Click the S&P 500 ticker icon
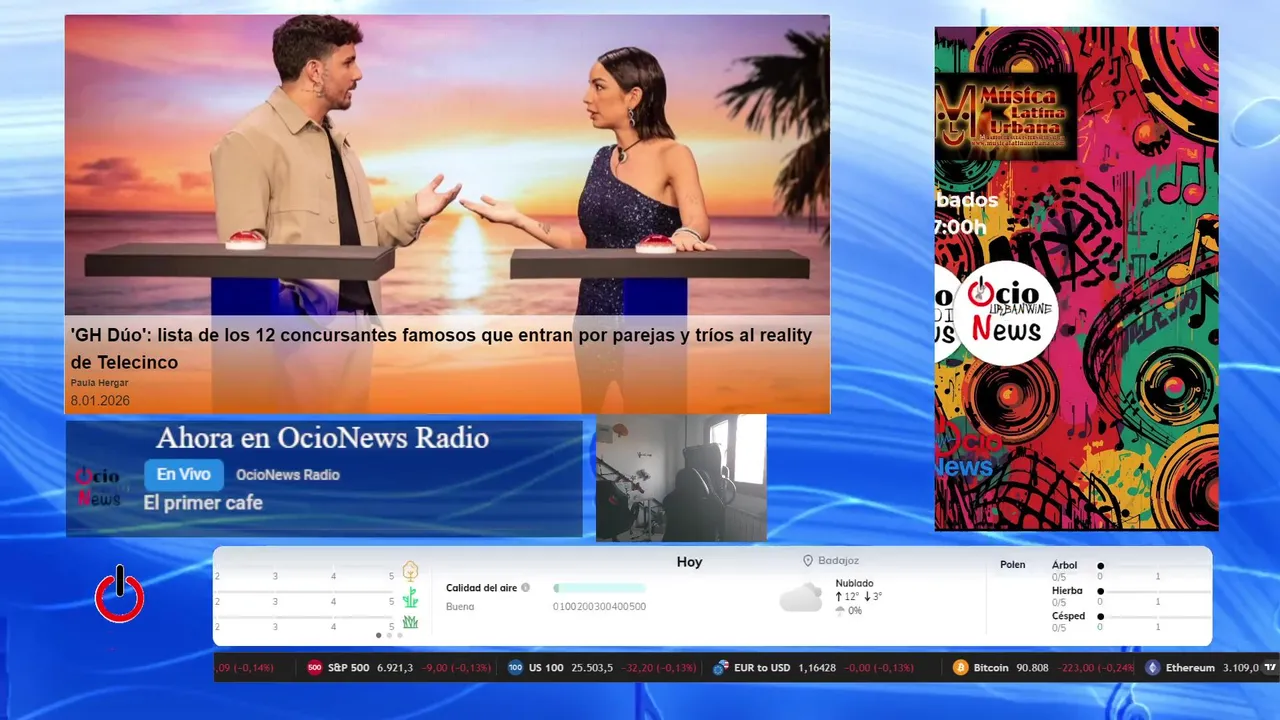 click(x=314, y=668)
